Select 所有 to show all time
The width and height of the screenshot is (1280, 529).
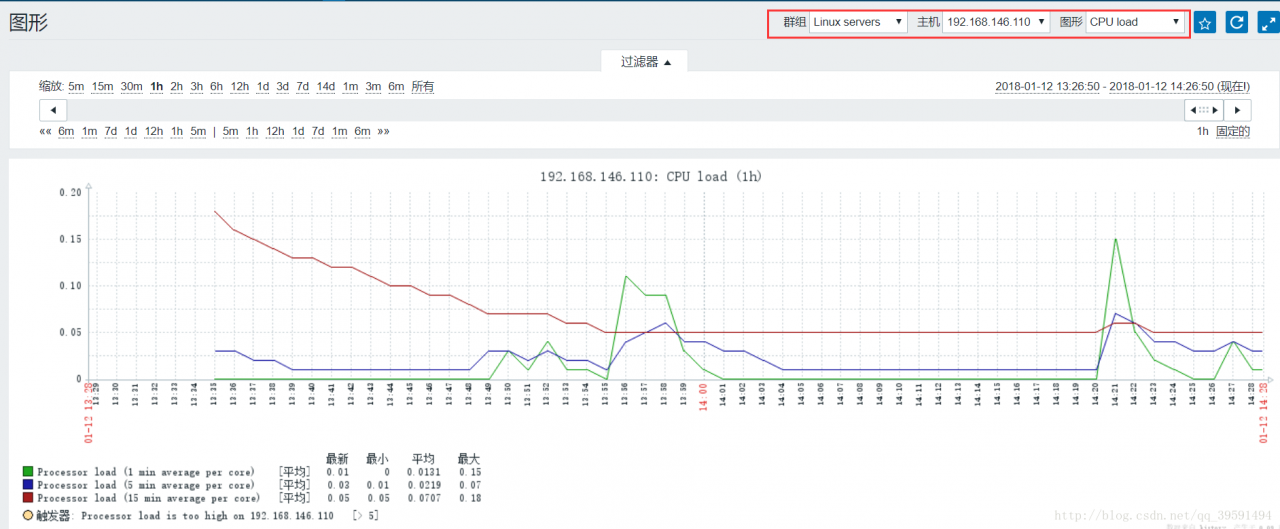coord(423,87)
